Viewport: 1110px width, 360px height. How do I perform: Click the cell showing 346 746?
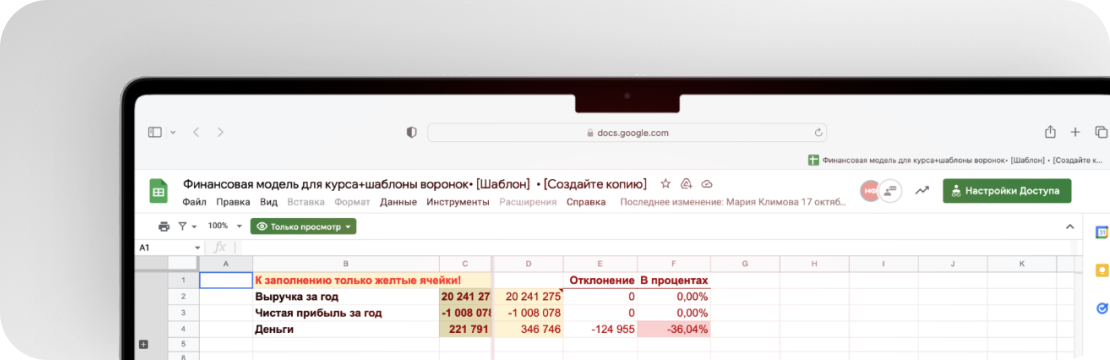tap(529, 329)
